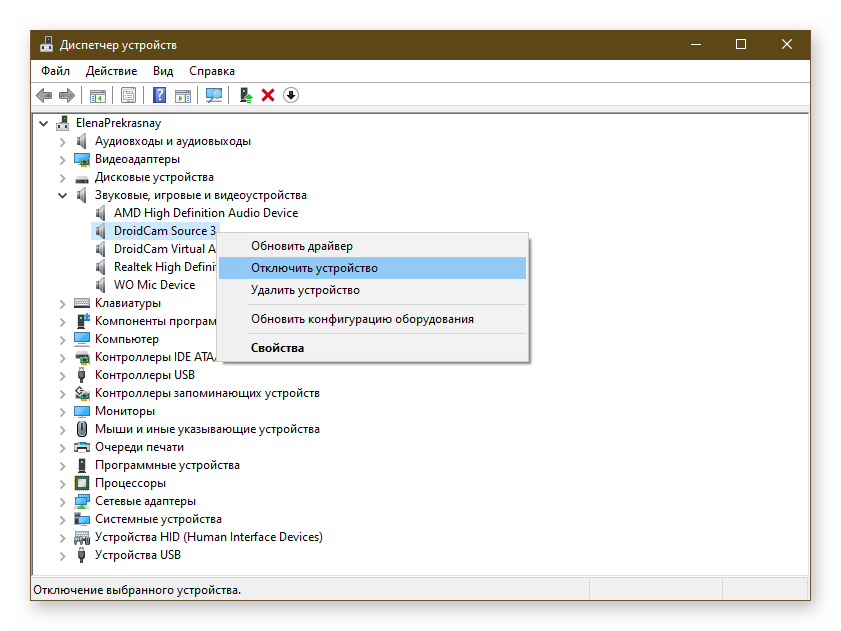The height and width of the screenshot is (631, 841).
Task: Expand Очереди печати category arrow
Action: tap(62, 447)
